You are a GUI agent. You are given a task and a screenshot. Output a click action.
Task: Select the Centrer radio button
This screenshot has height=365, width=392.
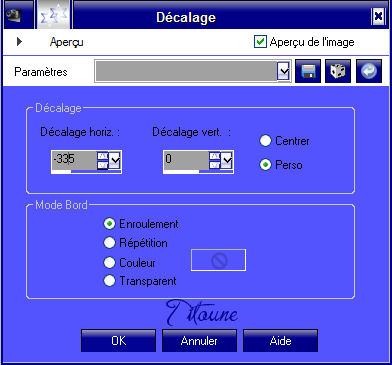(x=265, y=141)
